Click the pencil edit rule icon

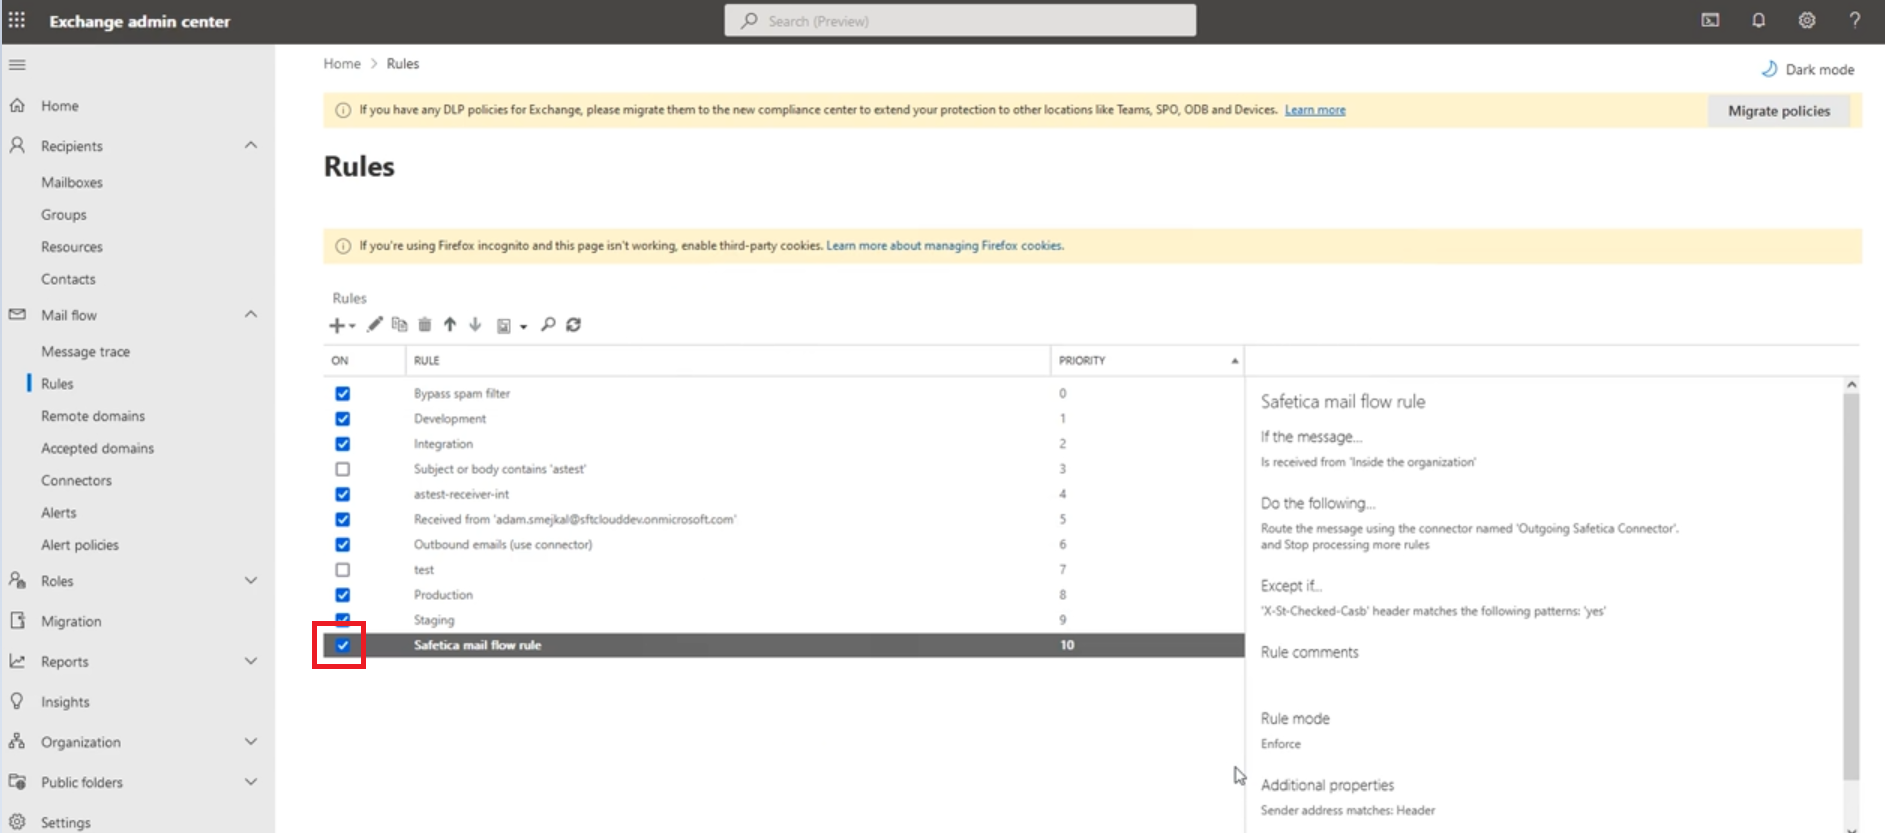click(374, 325)
